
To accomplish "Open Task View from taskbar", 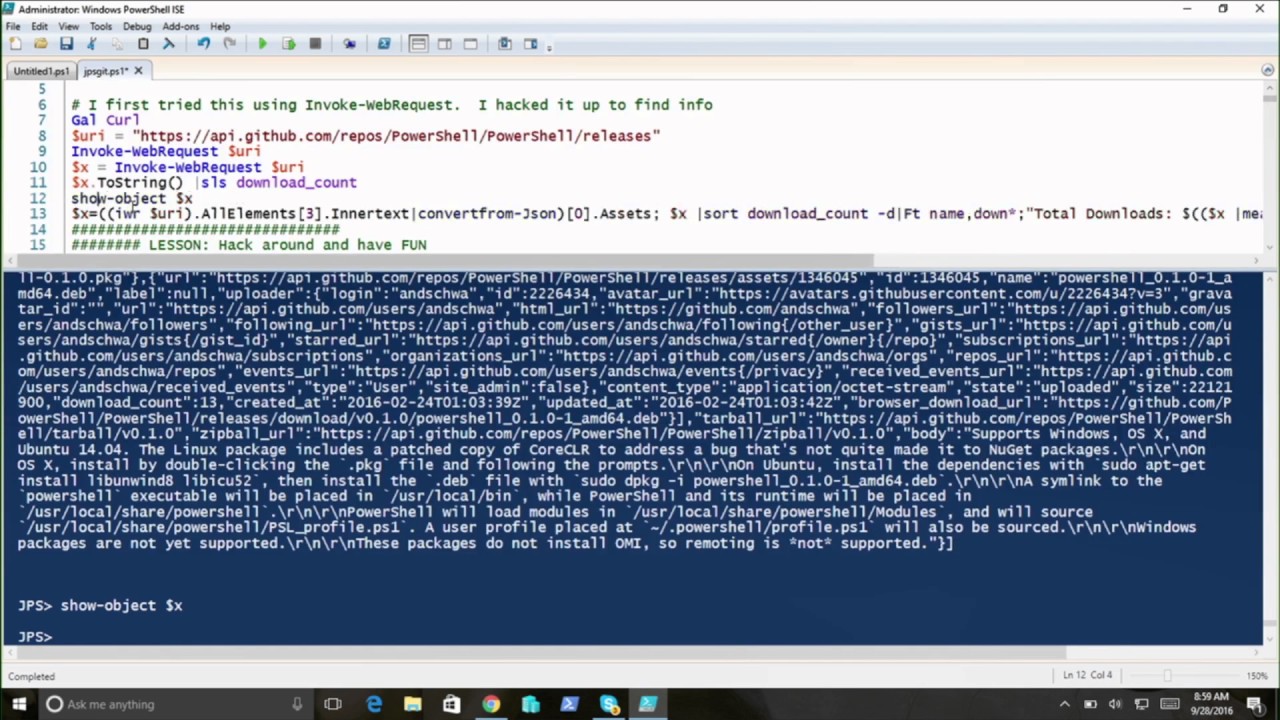I will pos(333,704).
